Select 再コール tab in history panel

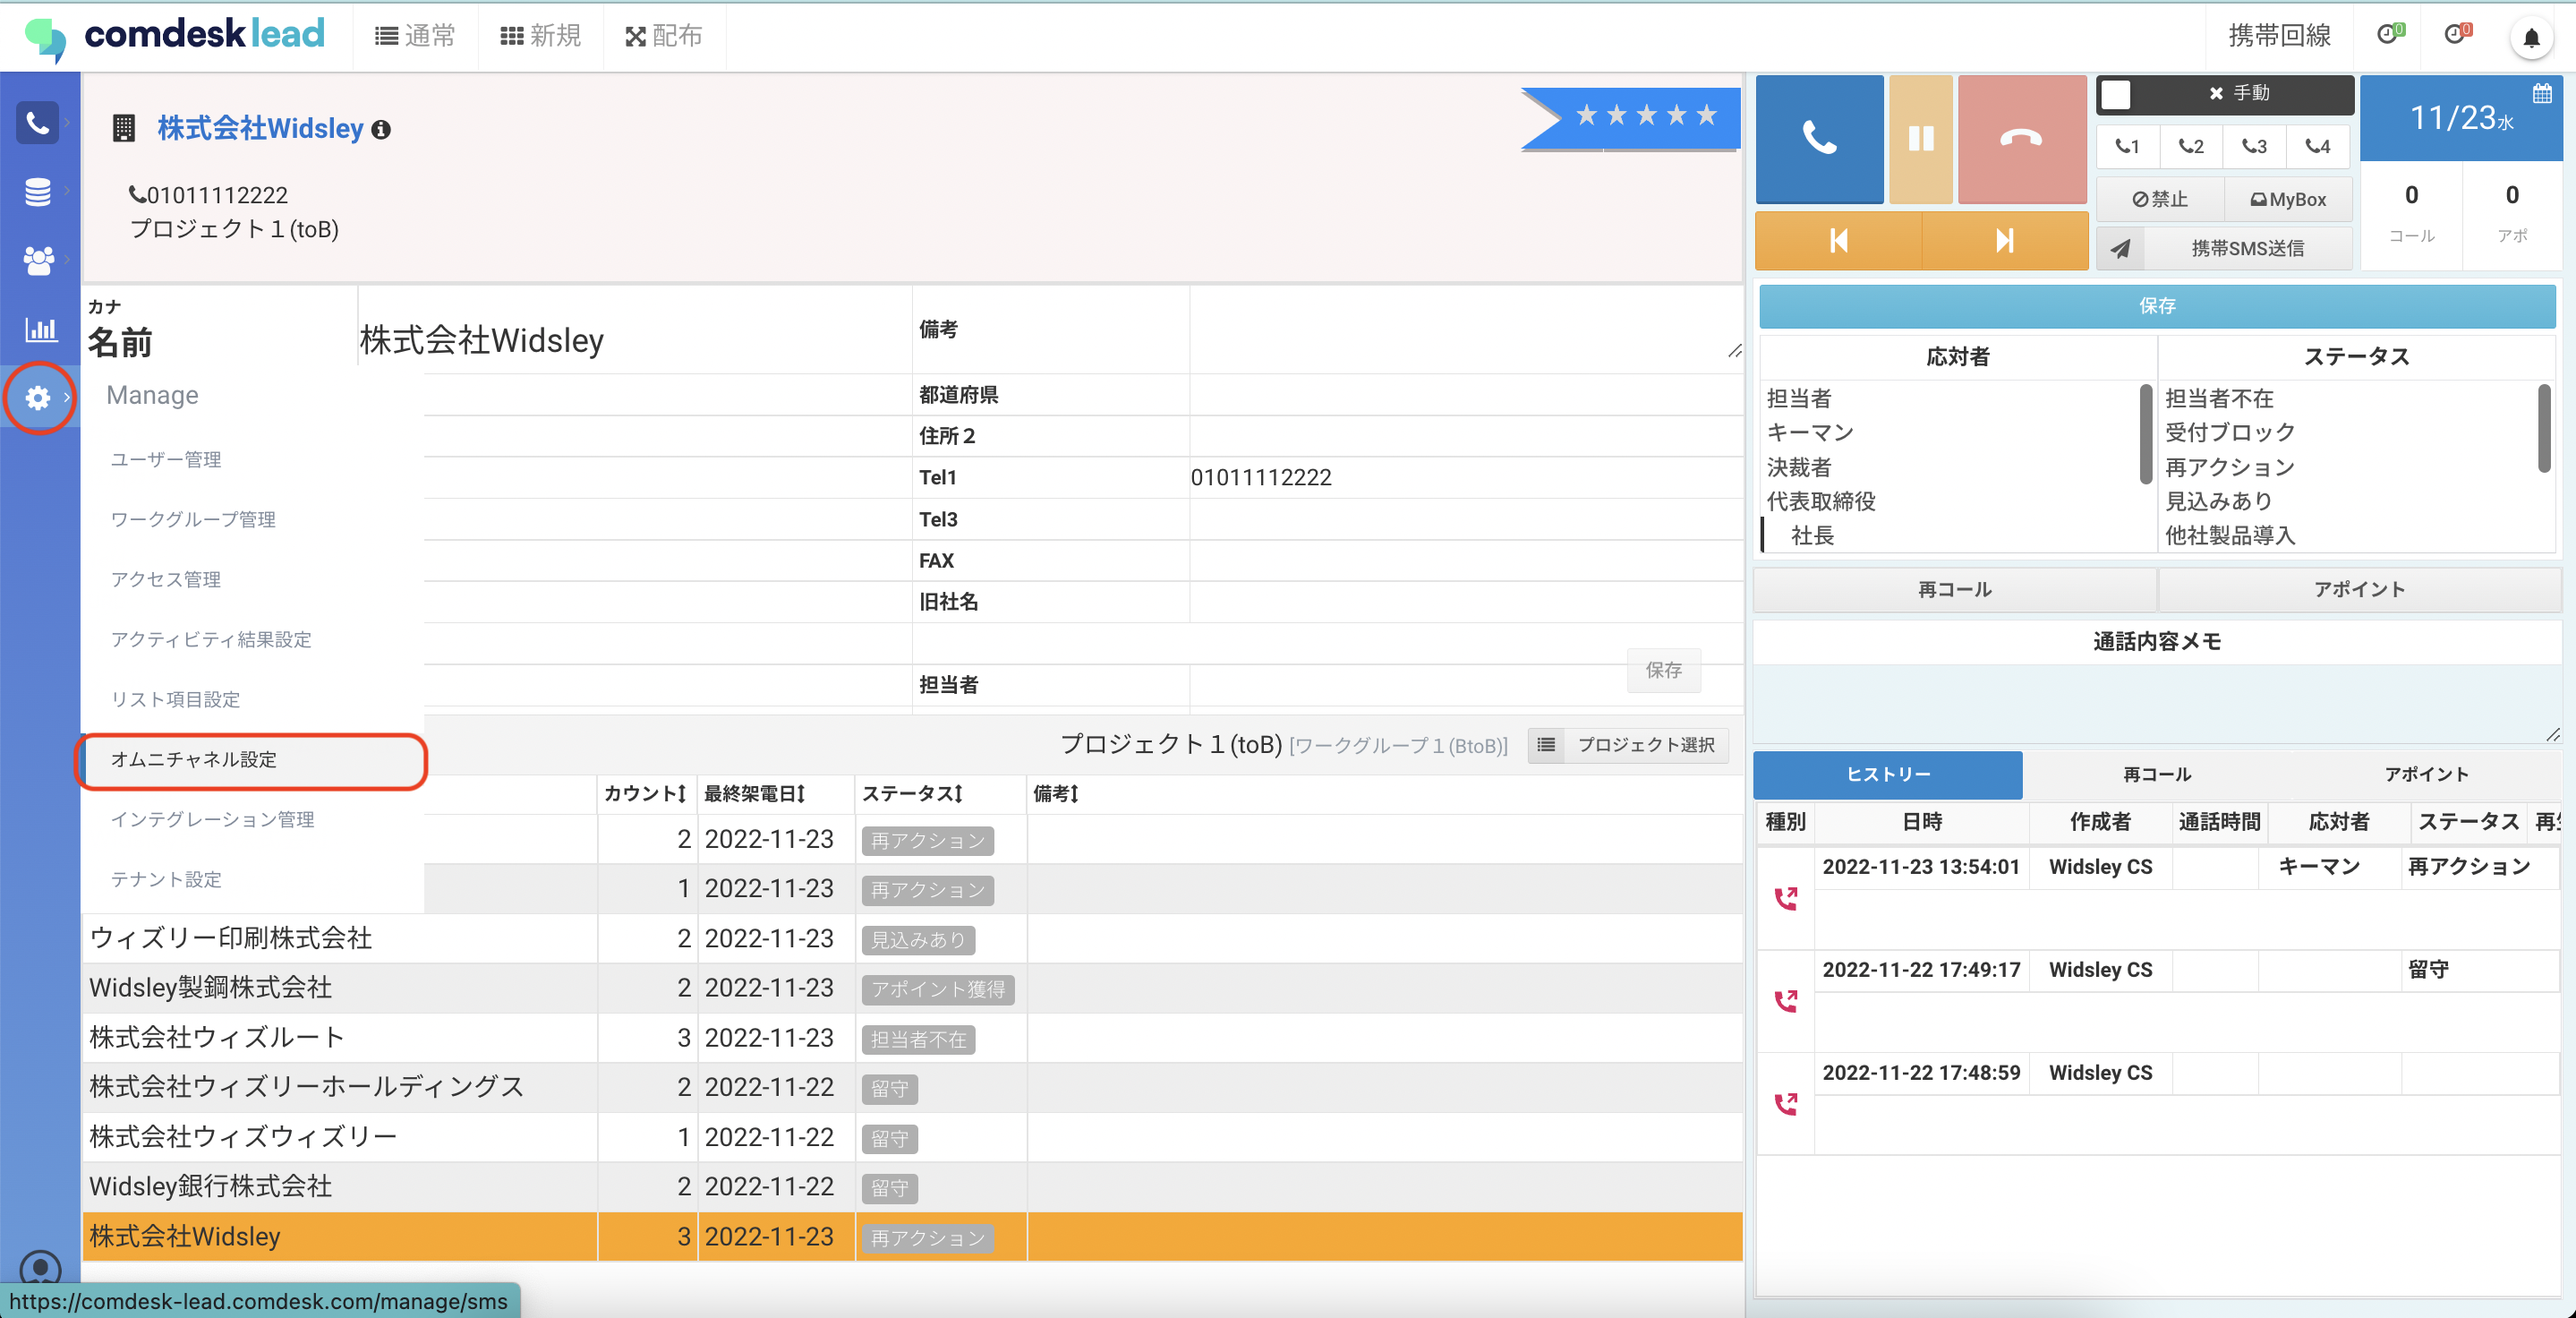[2156, 775]
